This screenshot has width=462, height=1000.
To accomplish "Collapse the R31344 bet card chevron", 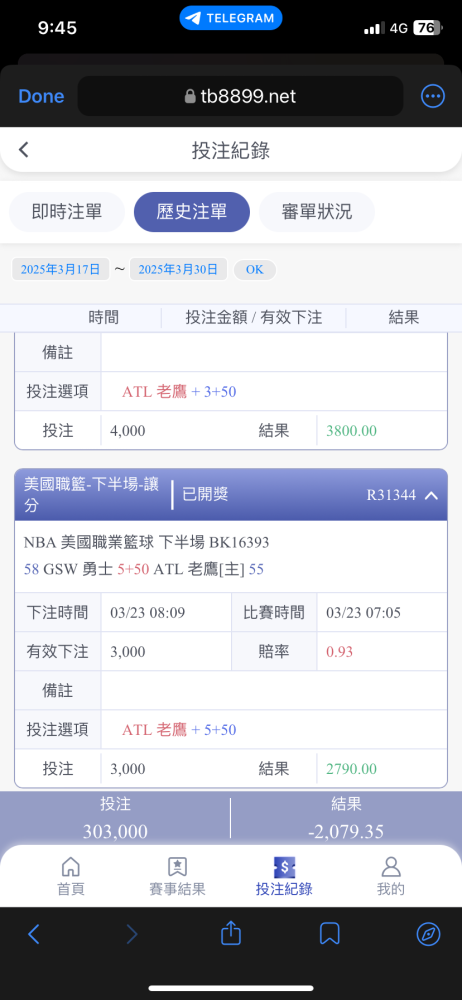I will coord(431,496).
